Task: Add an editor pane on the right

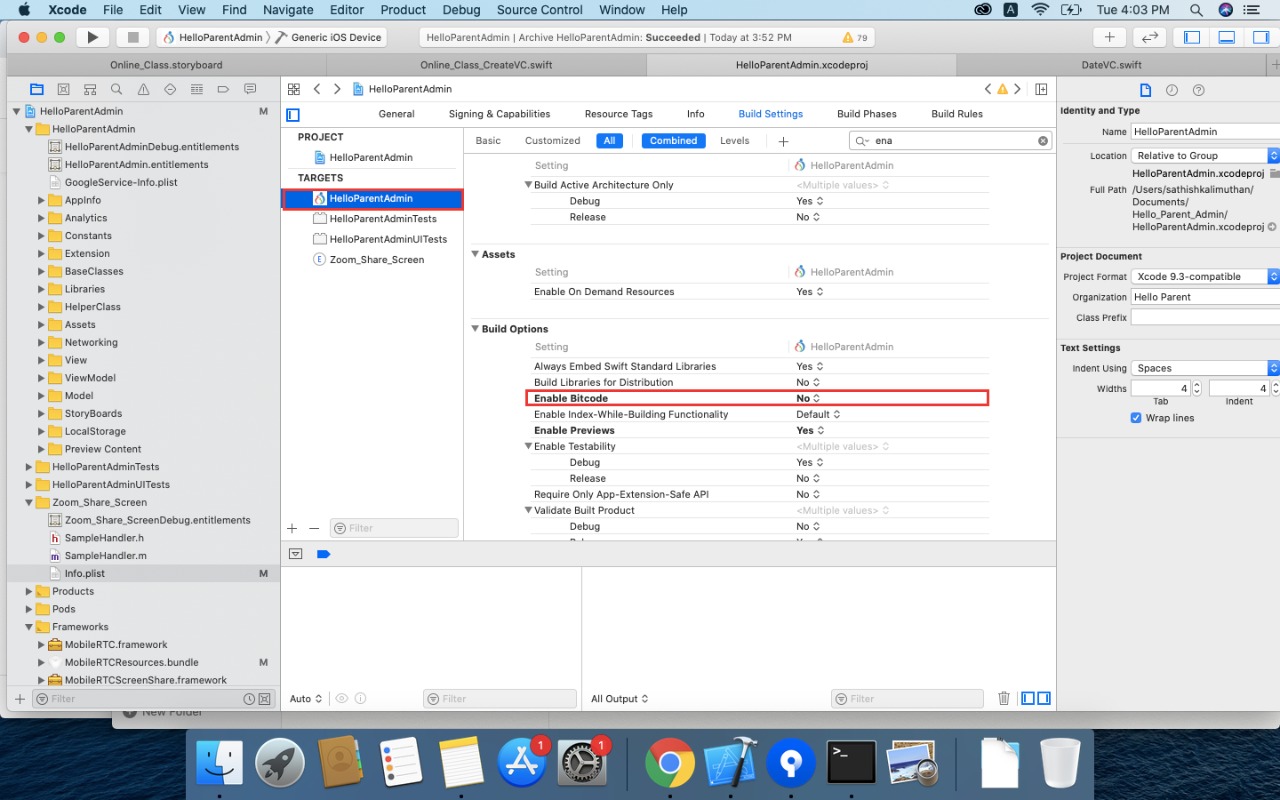Action: (1041, 89)
